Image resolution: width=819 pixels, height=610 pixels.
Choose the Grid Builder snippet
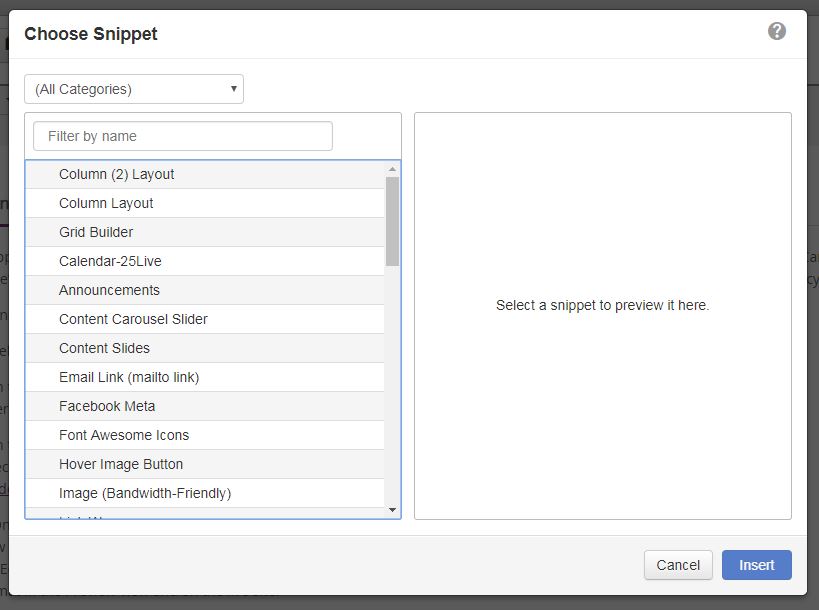pyautogui.click(x=96, y=232)
